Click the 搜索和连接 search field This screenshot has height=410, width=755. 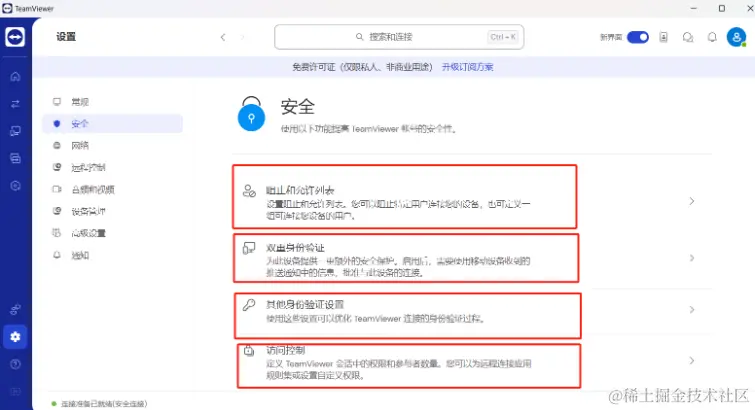pyautogui.click(x=399, y=37)
